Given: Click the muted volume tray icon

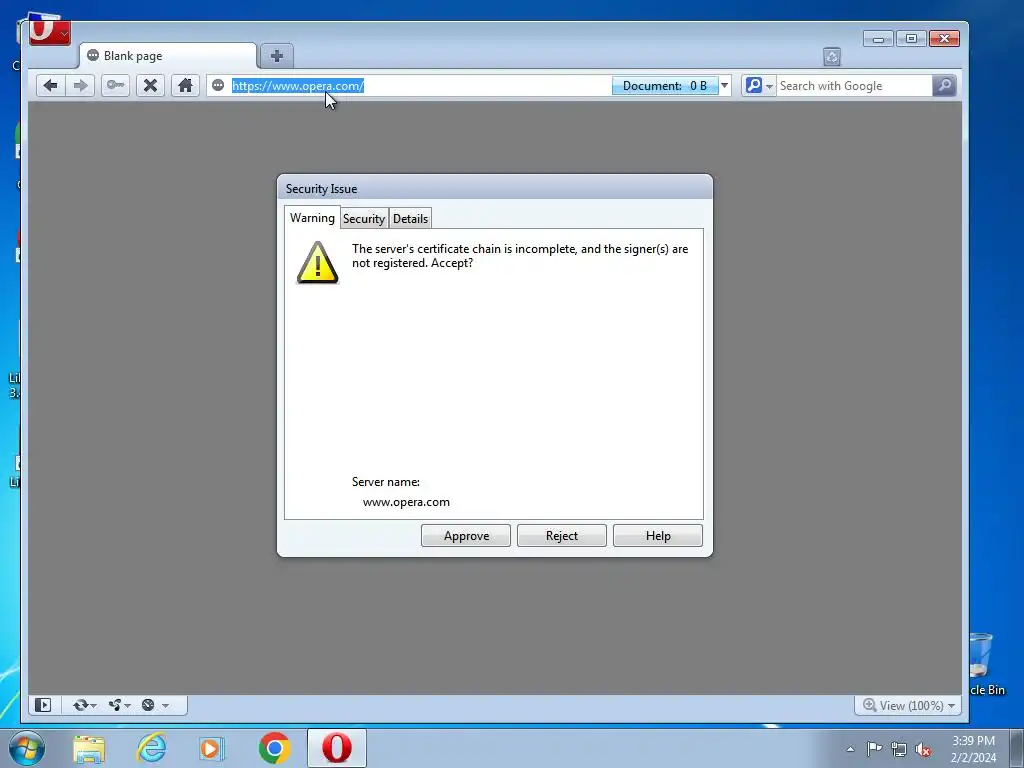Looking at the screenshot, I should pyautogui.click(x=923, y=749).
